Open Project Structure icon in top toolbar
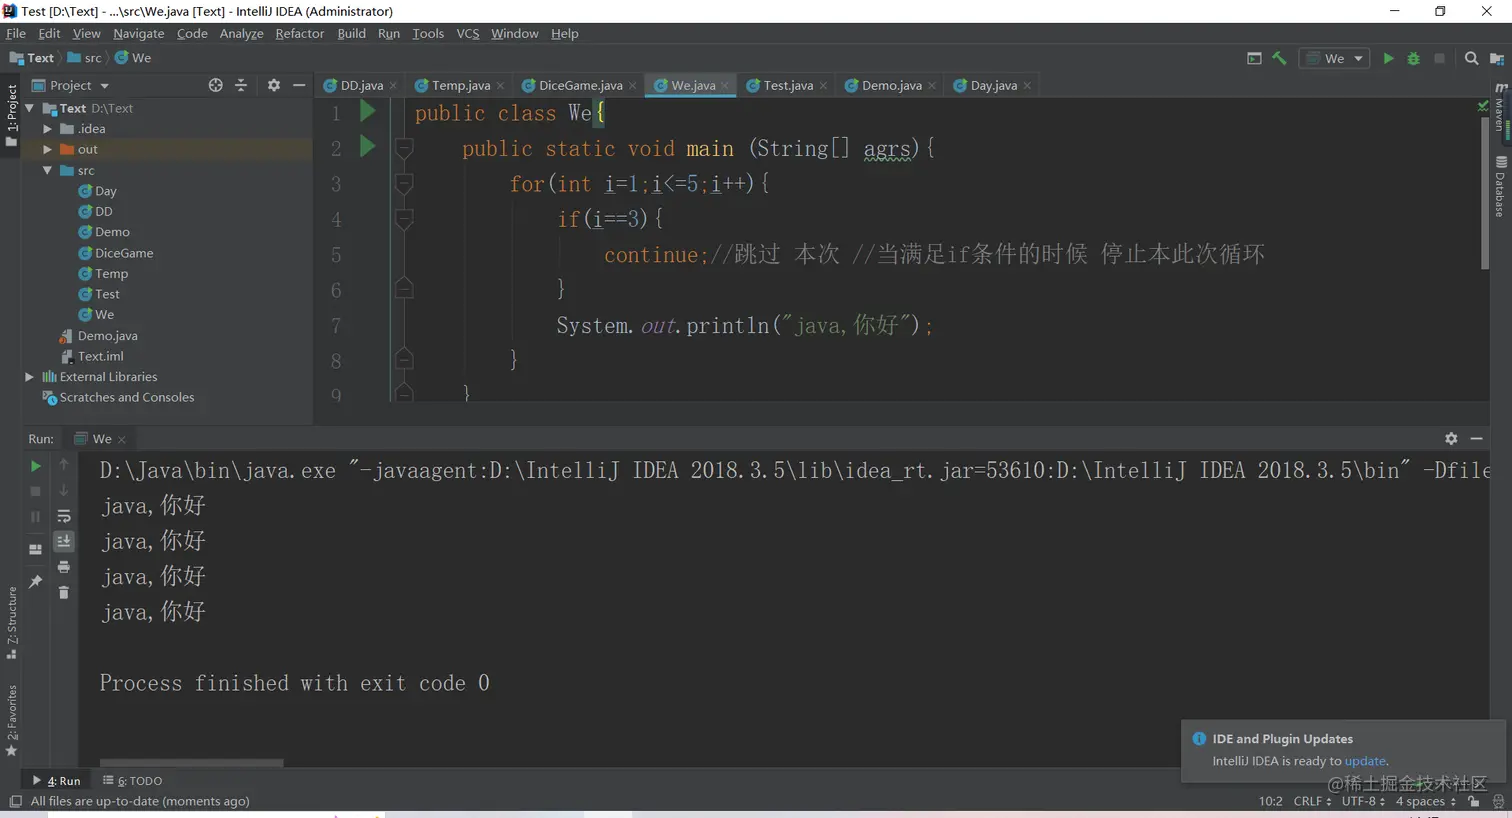1512x818 pixels. pos(1497,59)
